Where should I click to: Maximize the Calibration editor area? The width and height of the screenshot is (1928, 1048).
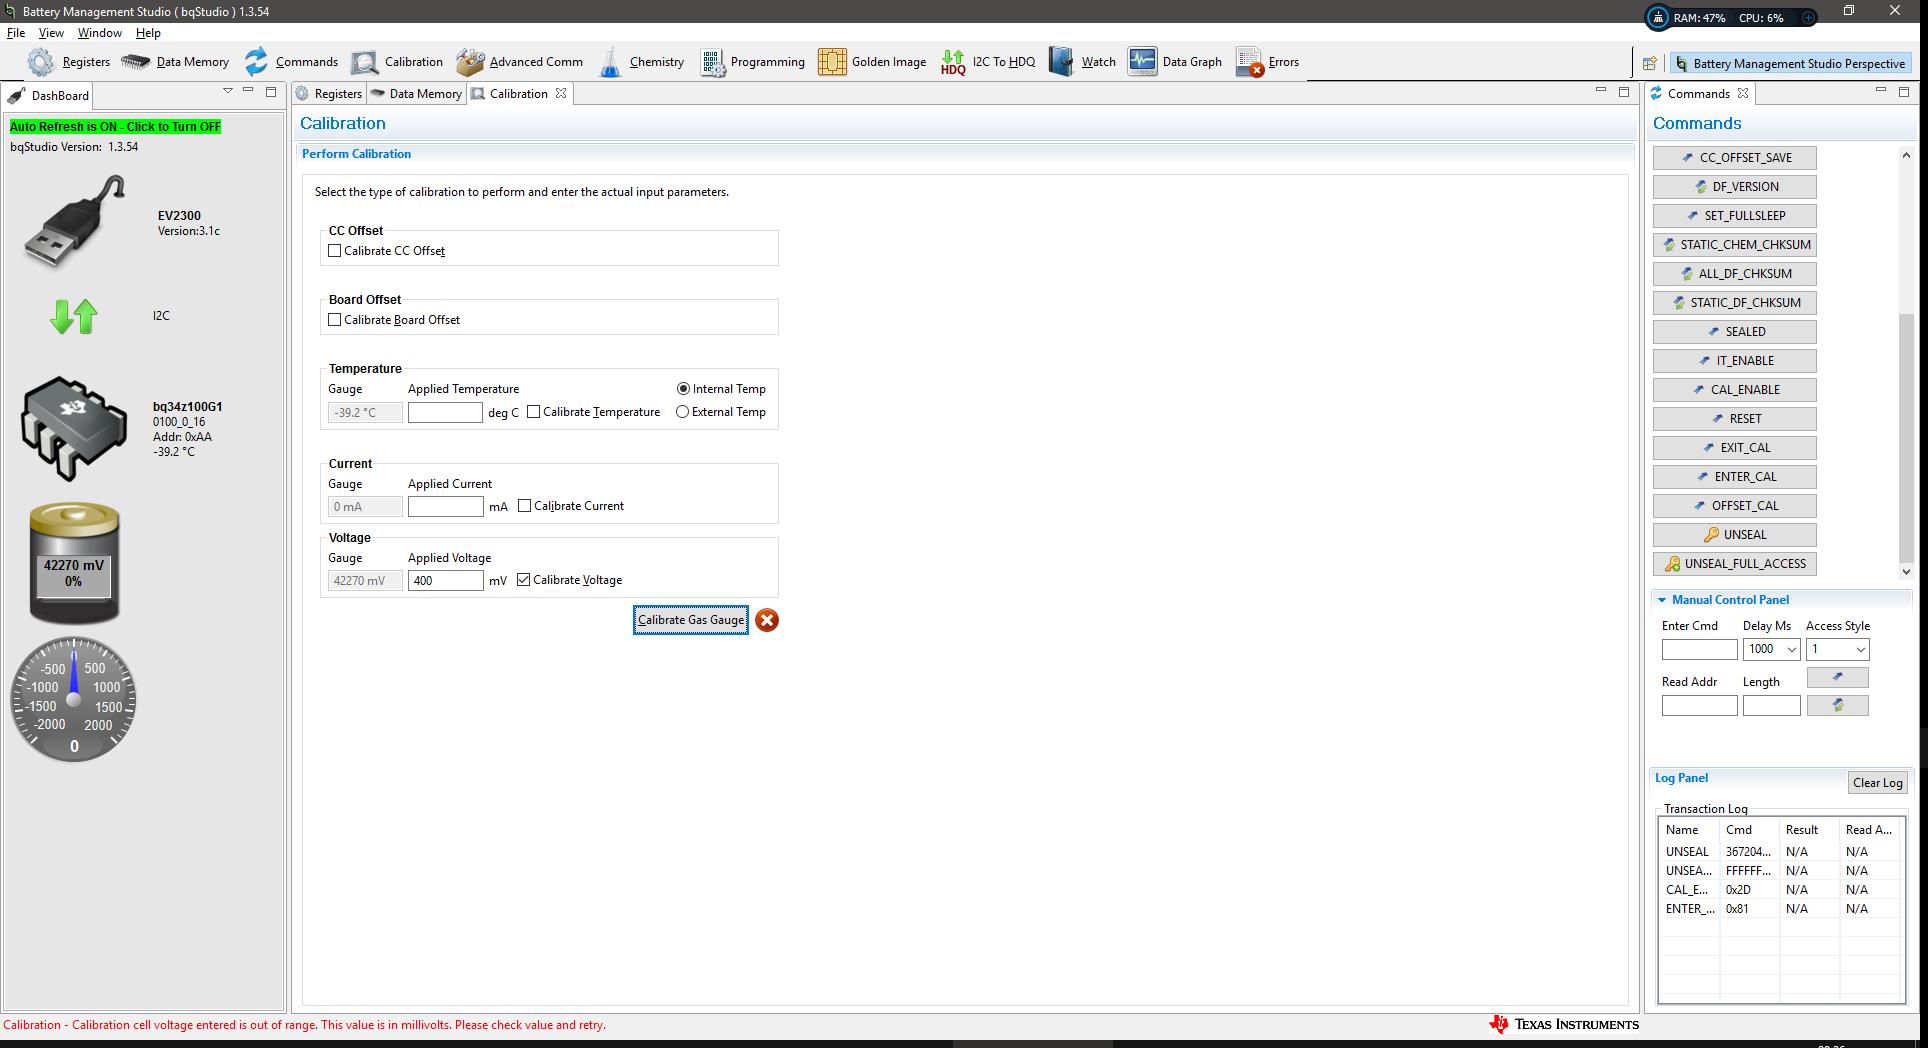tap(1624, 92)
